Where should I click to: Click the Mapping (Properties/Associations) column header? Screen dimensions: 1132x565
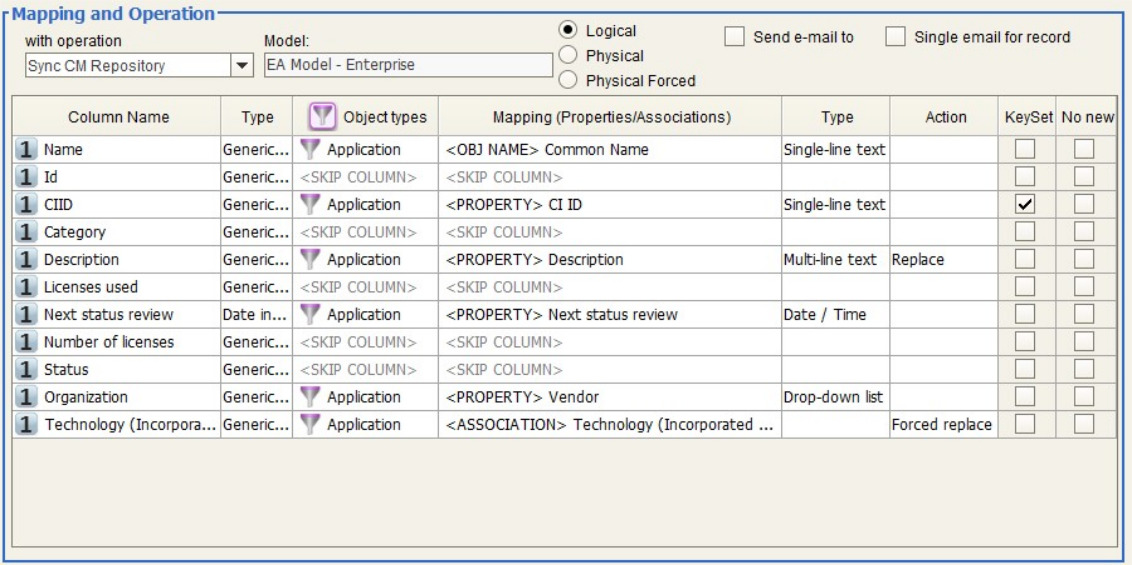click(611, 117)
